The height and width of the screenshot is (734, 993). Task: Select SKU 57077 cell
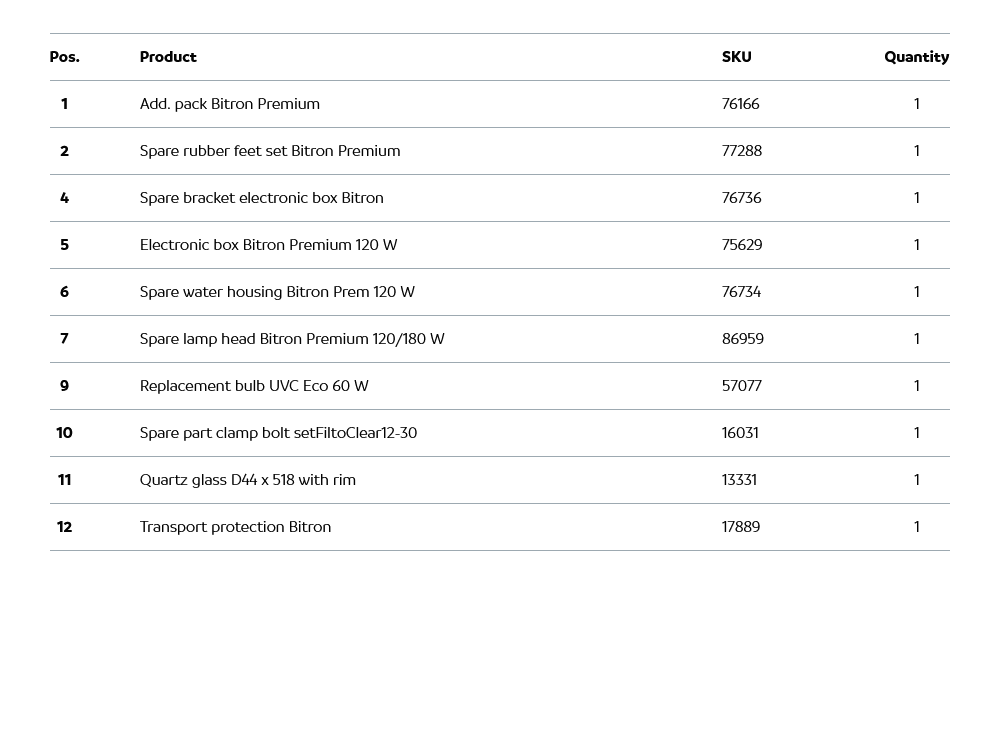coord(742,386)
